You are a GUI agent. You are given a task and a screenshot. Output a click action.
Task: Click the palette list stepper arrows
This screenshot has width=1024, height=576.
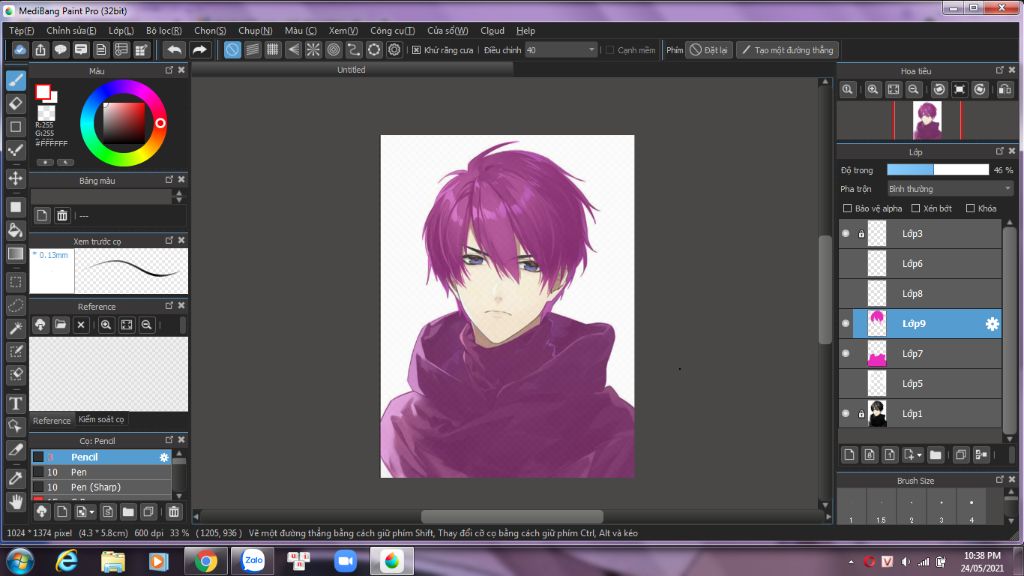[179, 197]
